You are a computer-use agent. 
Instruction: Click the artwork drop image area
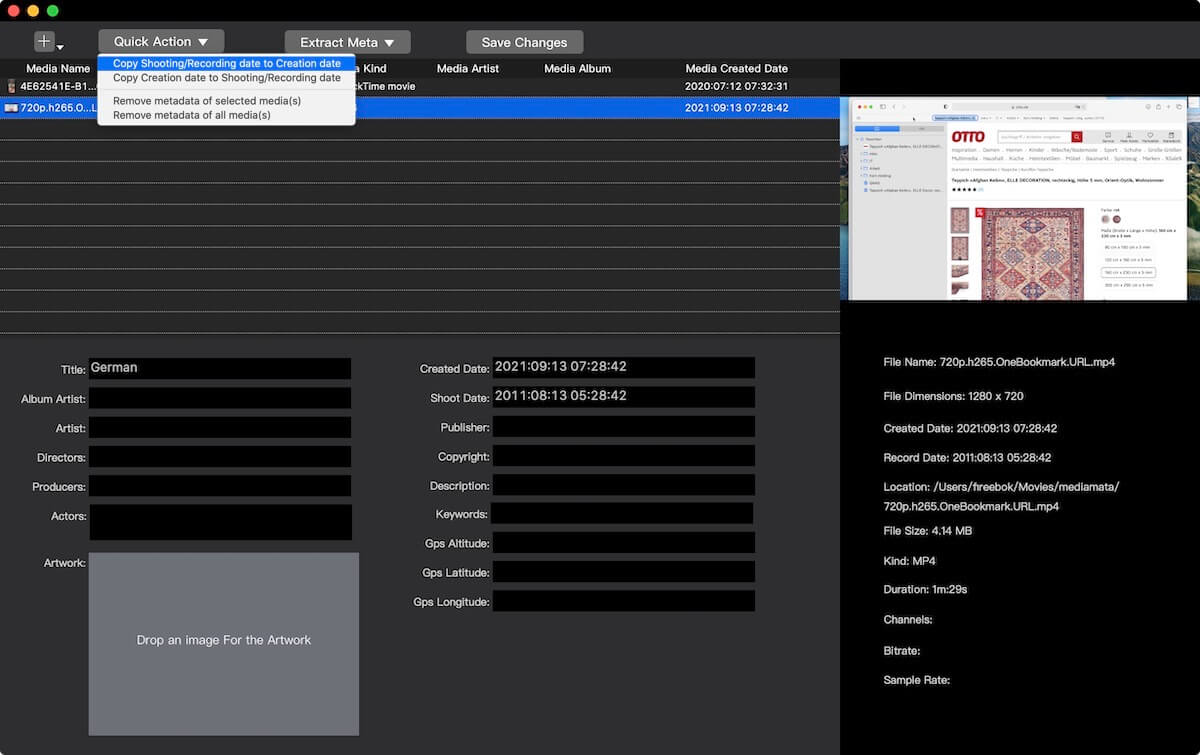tap(224, 644)
